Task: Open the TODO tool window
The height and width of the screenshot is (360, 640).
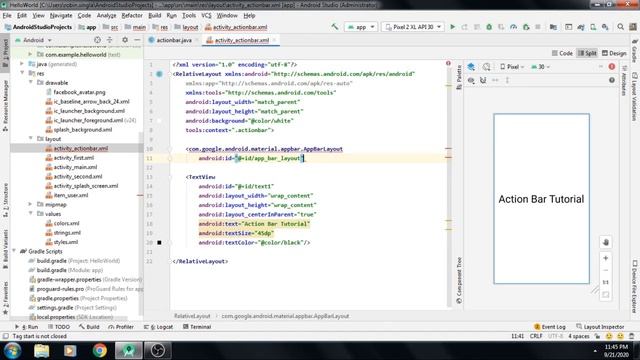Action: (59, 327)
